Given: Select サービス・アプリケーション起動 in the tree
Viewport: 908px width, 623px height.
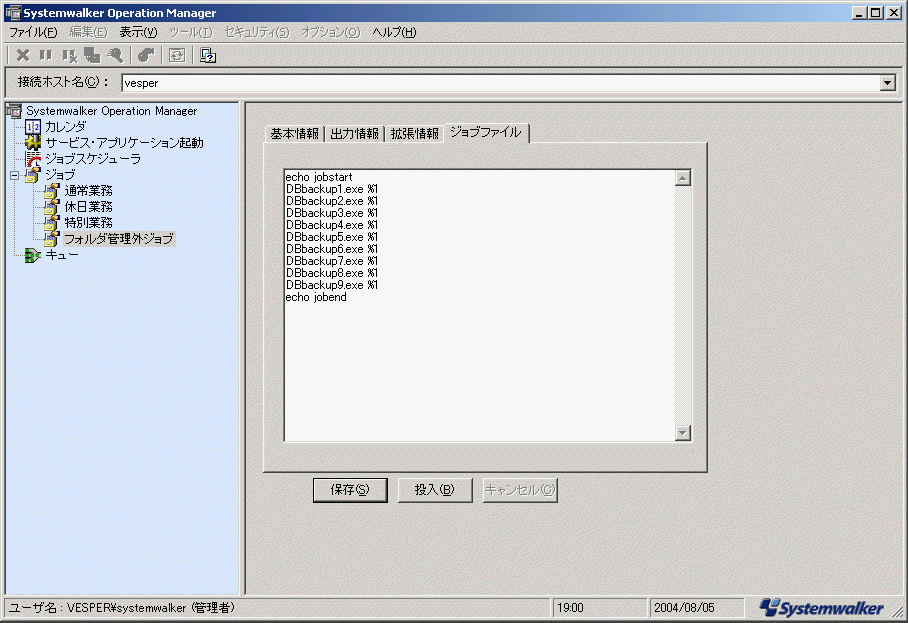Looking at the screenshot, I should (x=125, y=142).
